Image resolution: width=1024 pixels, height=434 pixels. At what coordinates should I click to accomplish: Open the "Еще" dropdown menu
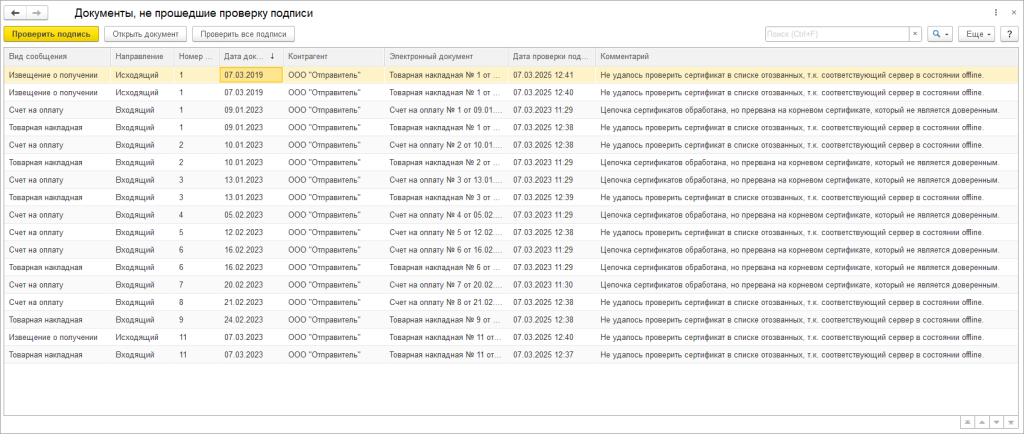point(975,34)
